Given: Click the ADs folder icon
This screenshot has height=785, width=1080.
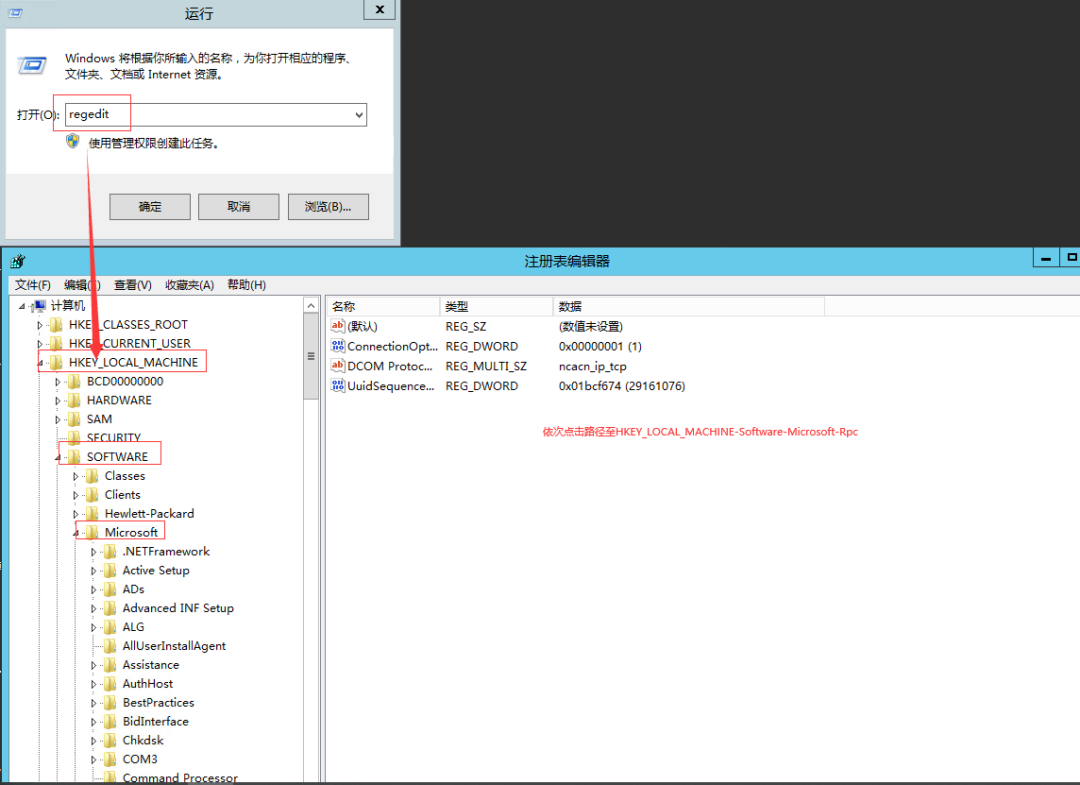Looking at the screenshot, I should (110, 589).
